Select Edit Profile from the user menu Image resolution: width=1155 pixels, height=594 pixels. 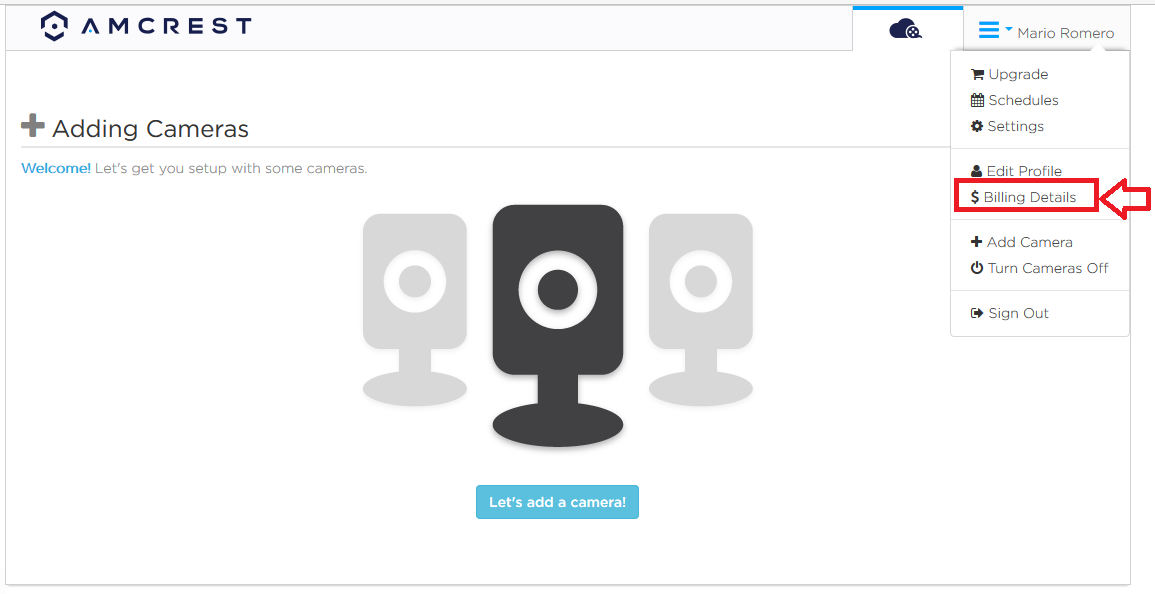click(1023, 171)
